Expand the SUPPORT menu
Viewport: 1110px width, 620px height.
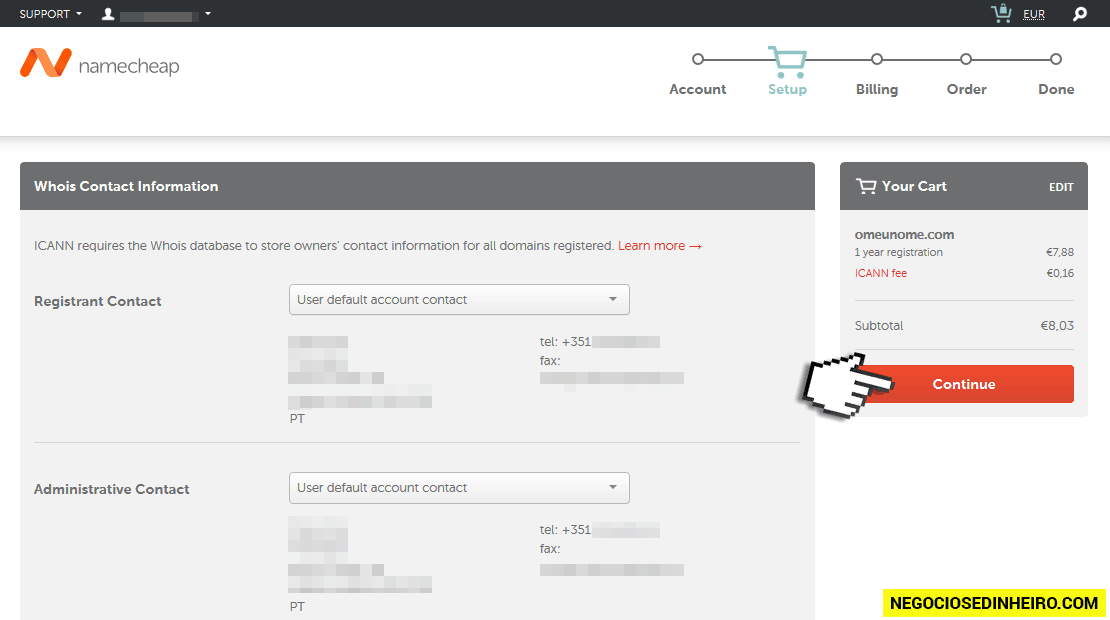(x=50, y=14)
